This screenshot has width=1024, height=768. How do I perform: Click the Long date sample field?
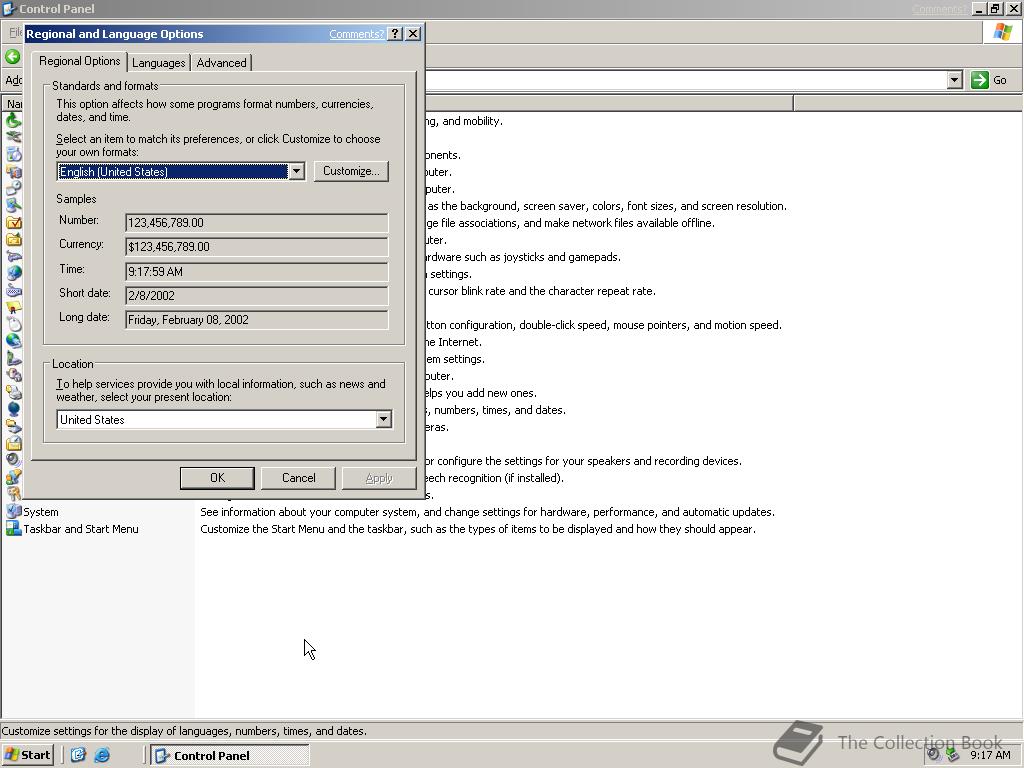(x=257, y=320)
